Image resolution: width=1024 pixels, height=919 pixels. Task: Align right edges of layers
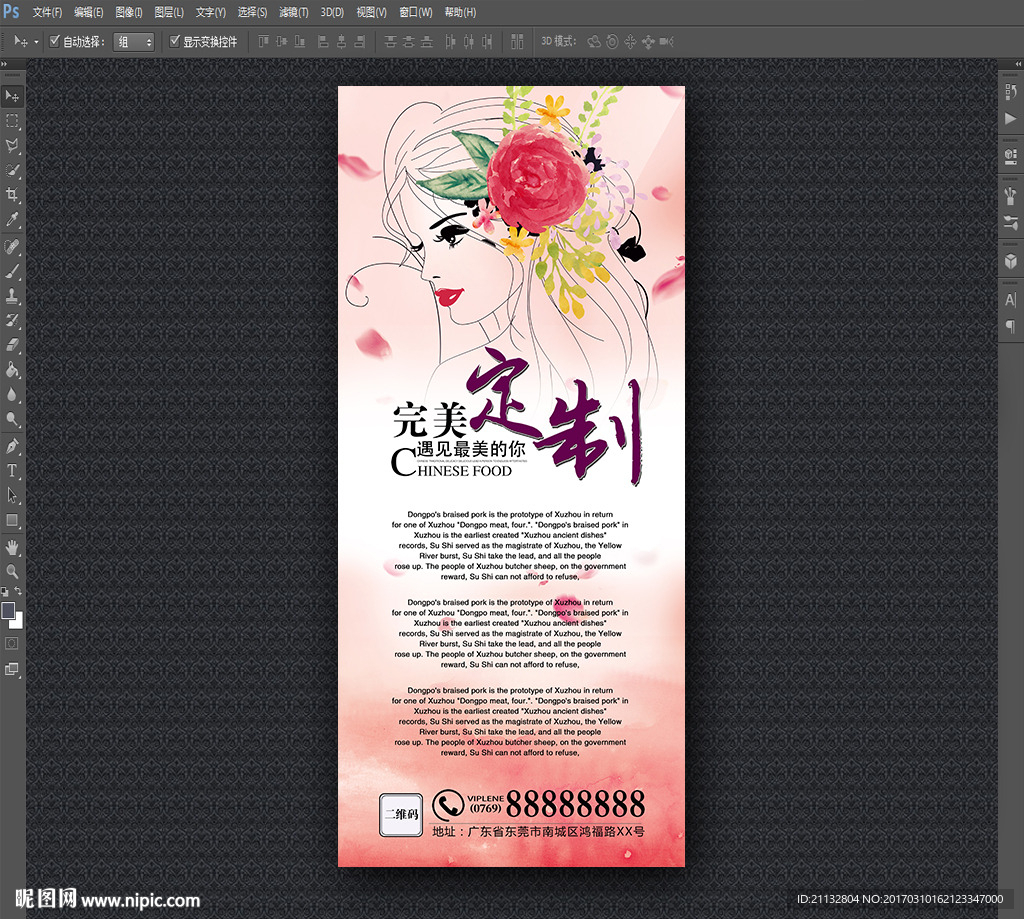[360, 42]
